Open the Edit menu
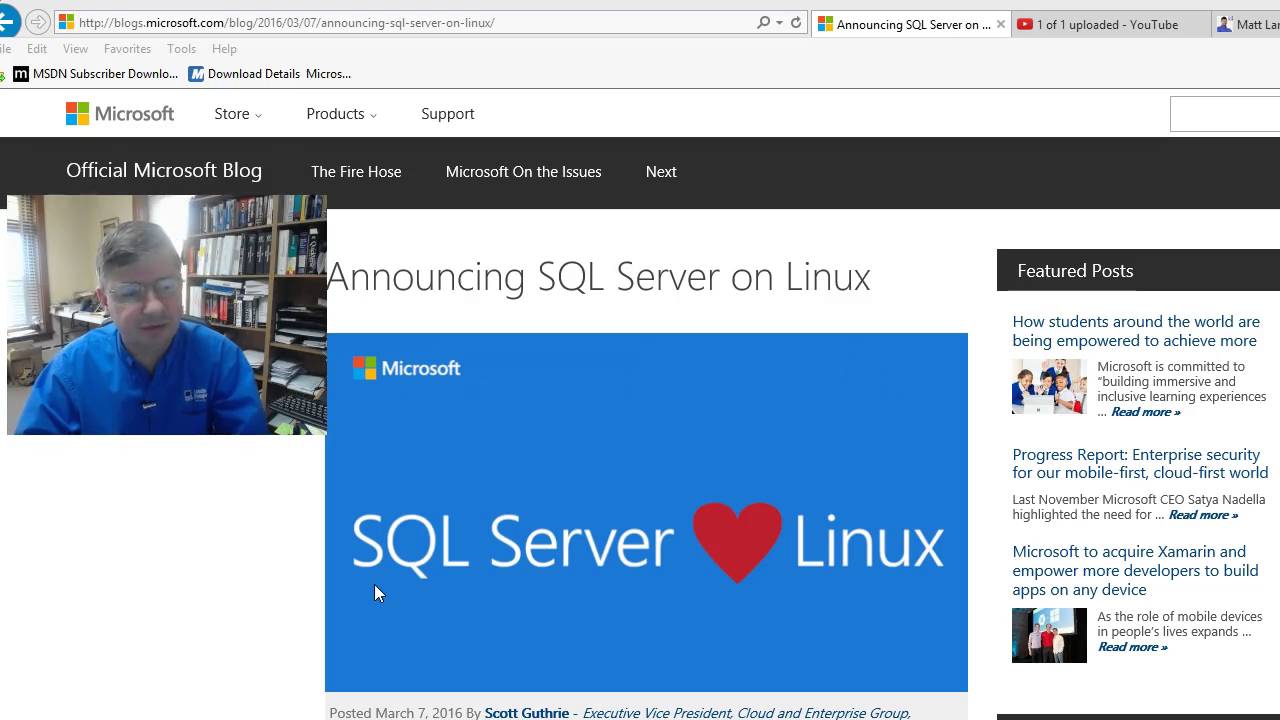Screen dimensions: 1280x720 coord(37,48)
